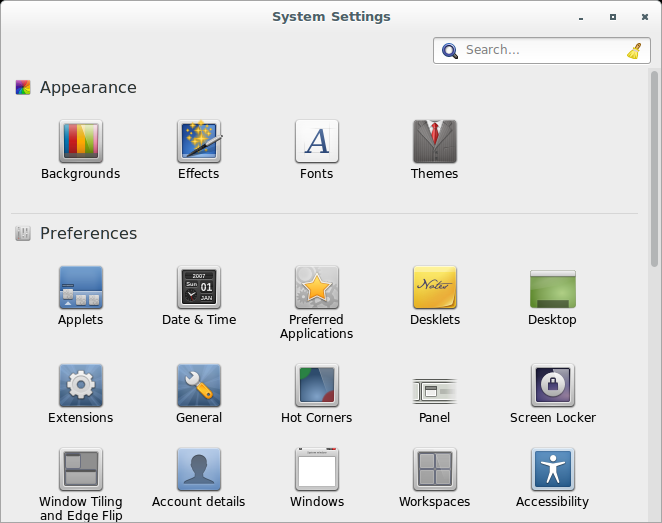Open Date & Time settings

(198, 288)
